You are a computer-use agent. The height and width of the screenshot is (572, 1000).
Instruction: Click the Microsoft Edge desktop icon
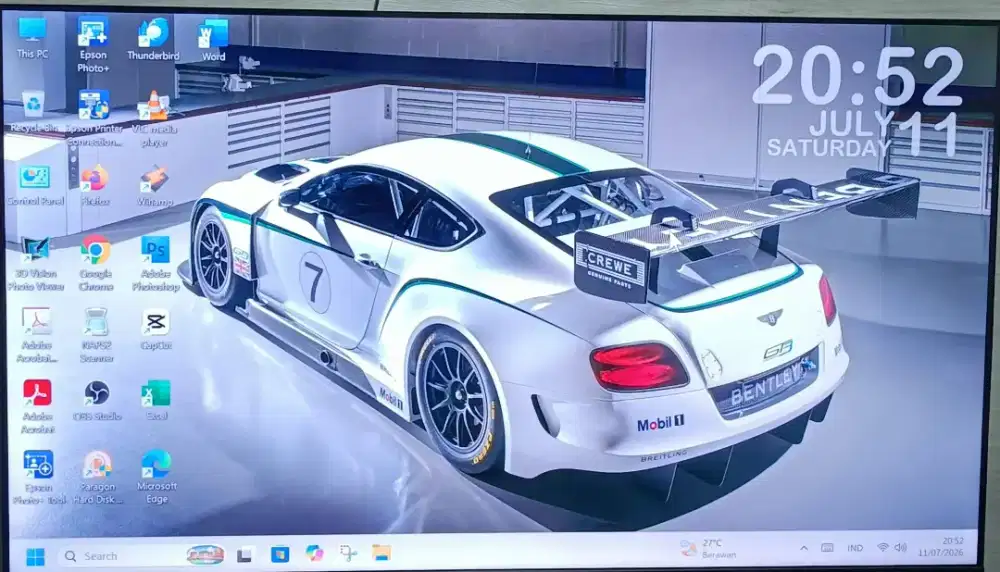(x=156, y=478)
